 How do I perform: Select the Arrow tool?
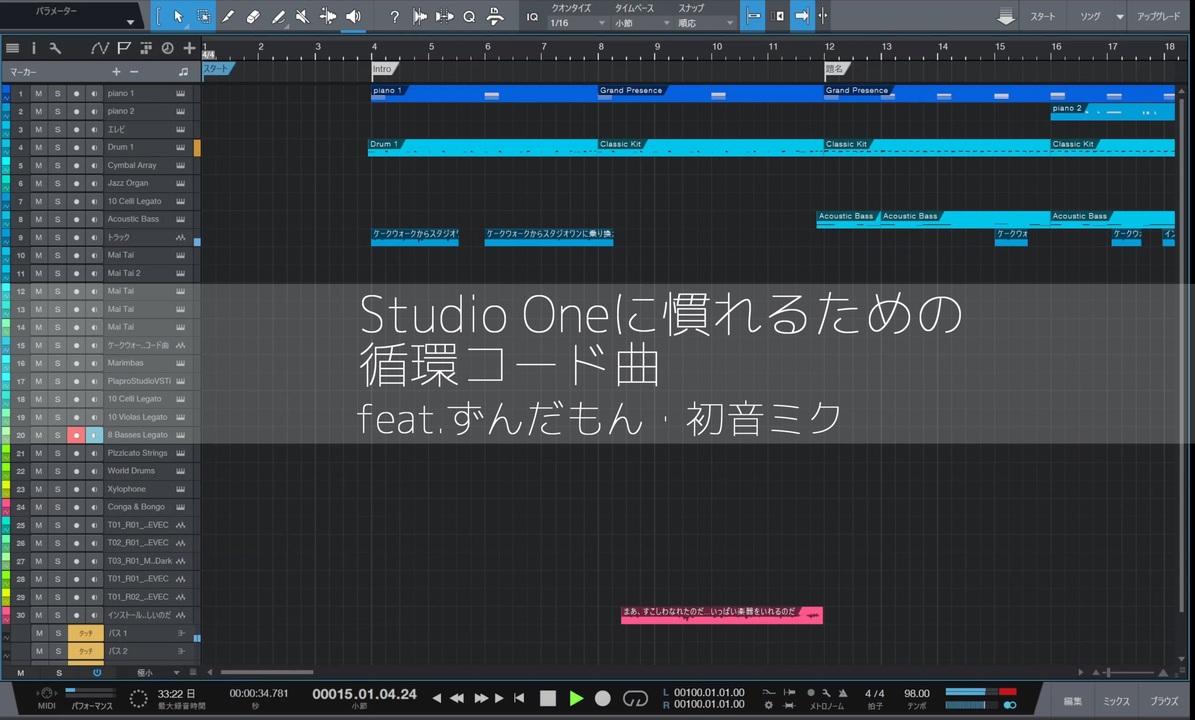click(x=178, y=16)
